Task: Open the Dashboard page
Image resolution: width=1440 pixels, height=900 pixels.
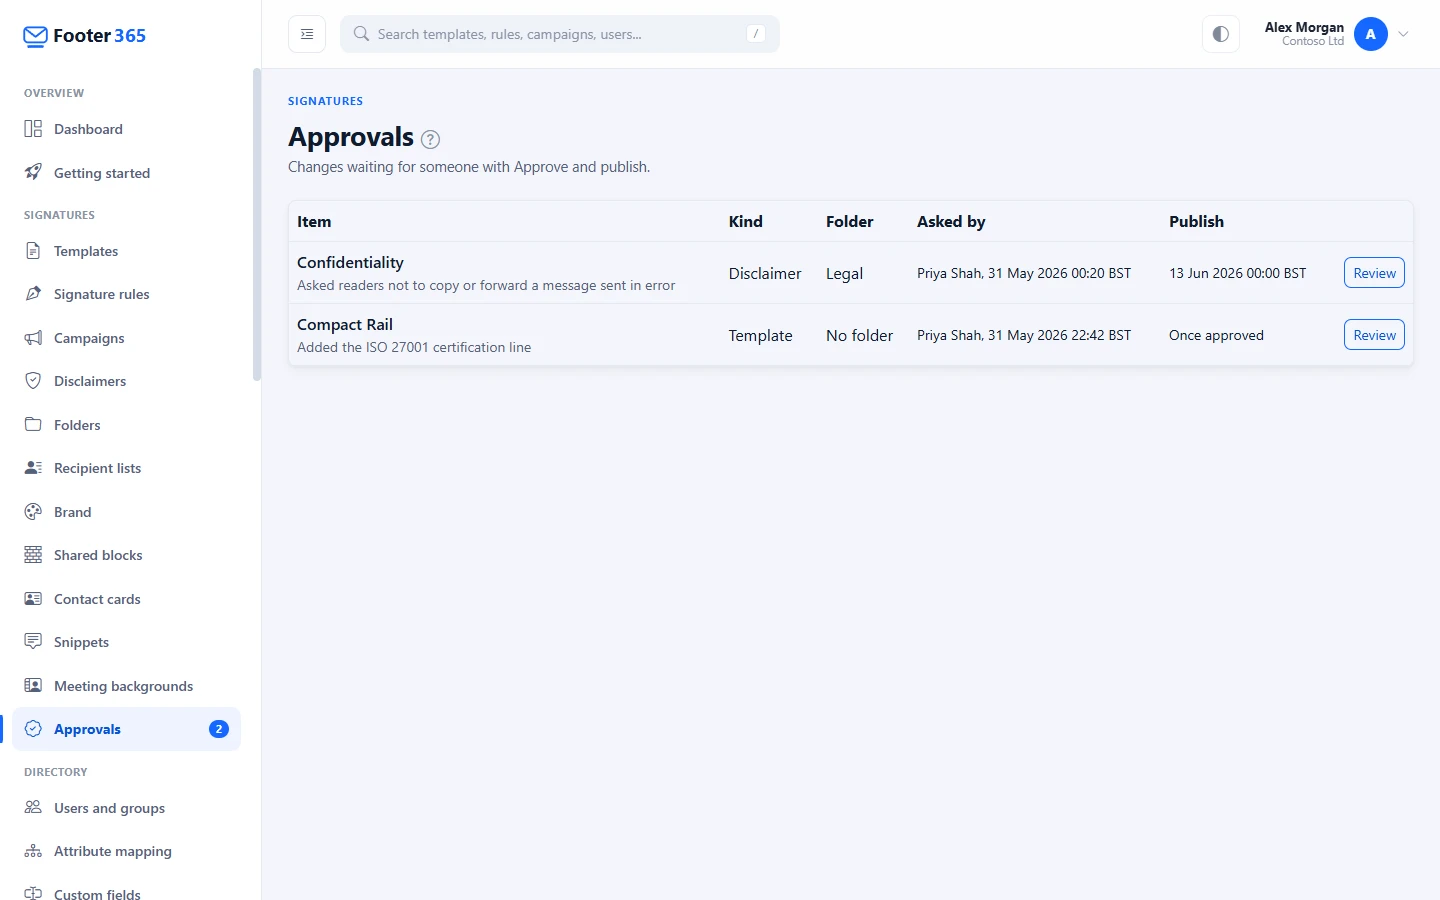Action: coord(127,129)
